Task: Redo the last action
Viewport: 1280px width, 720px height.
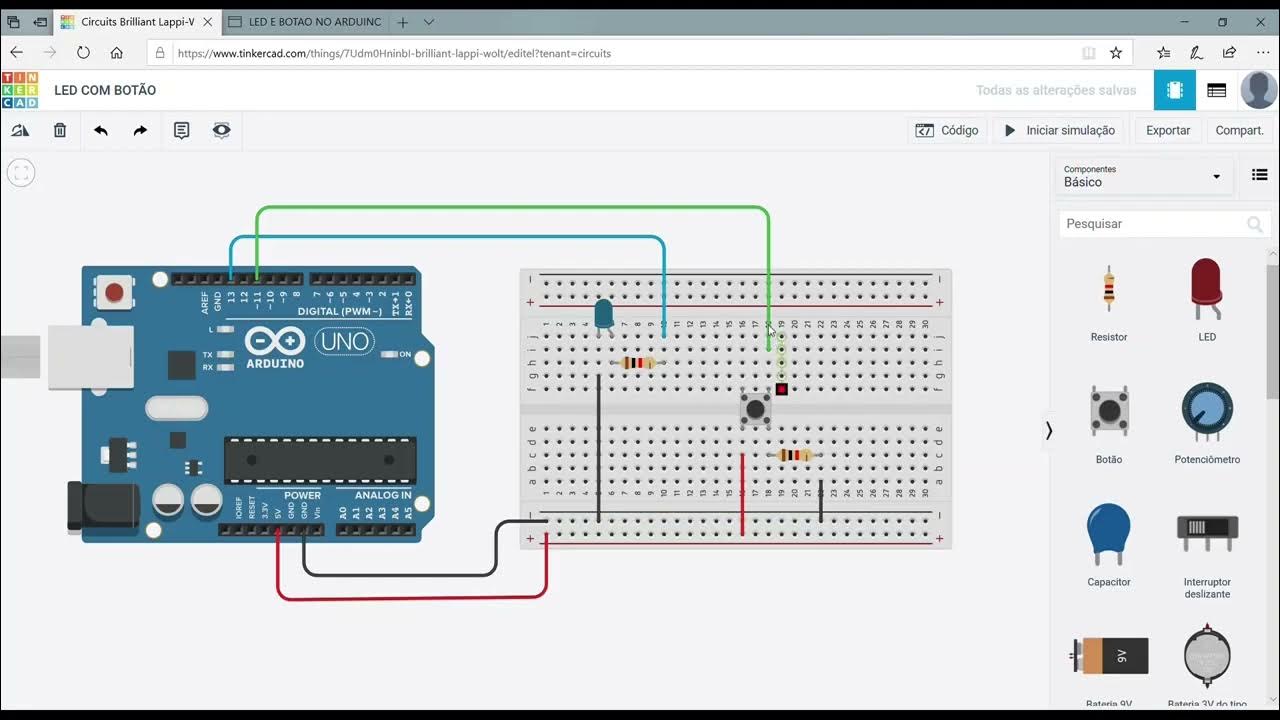Action: coord(140,130)
